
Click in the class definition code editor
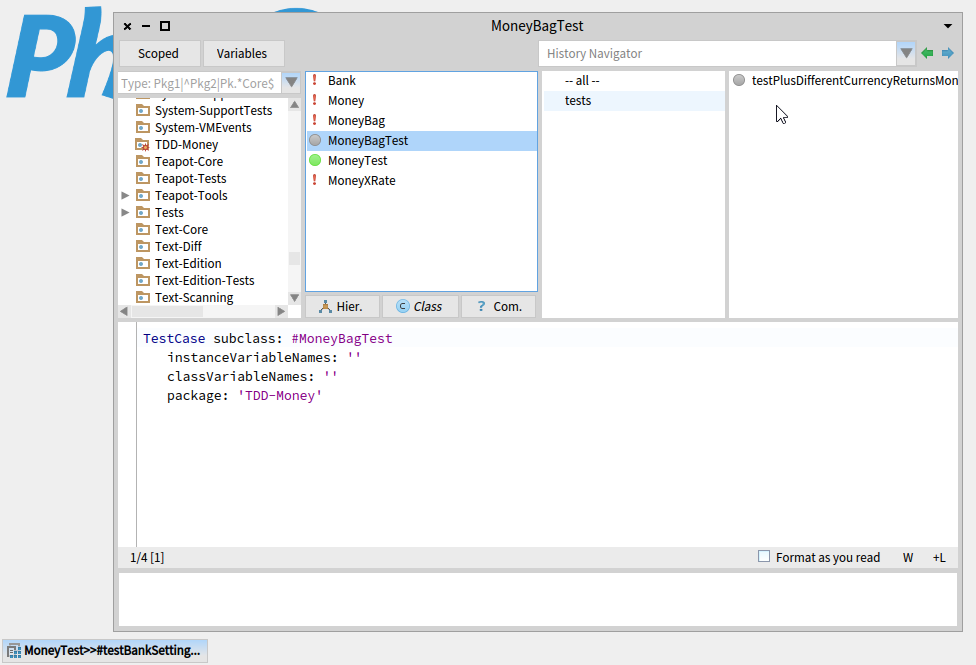click(x=547, y=435)
